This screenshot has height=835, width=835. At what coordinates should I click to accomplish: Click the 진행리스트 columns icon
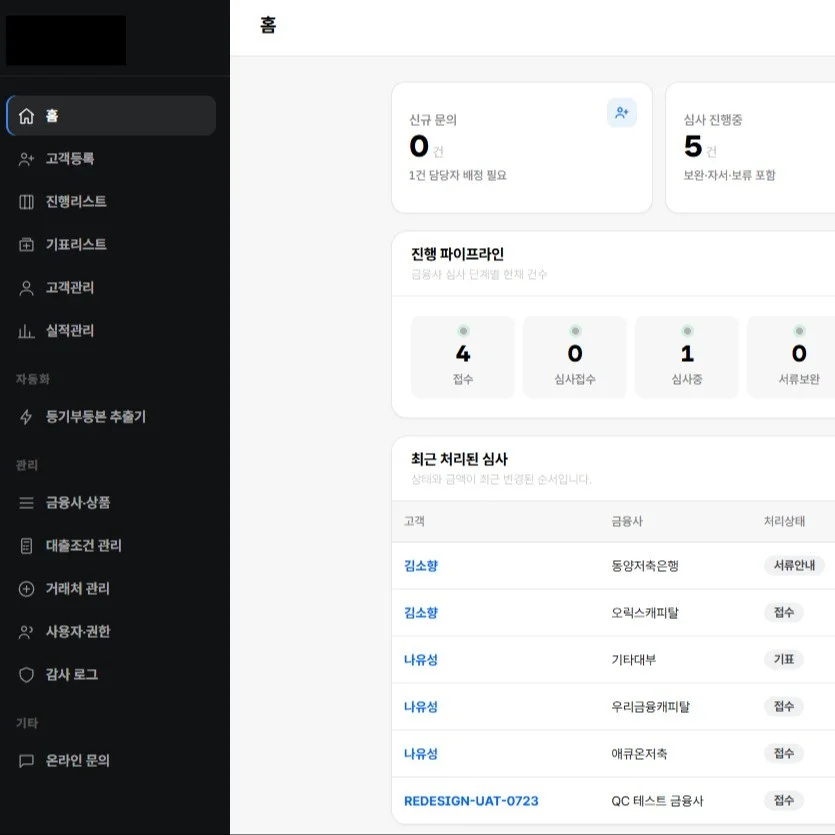coord(26,202)
